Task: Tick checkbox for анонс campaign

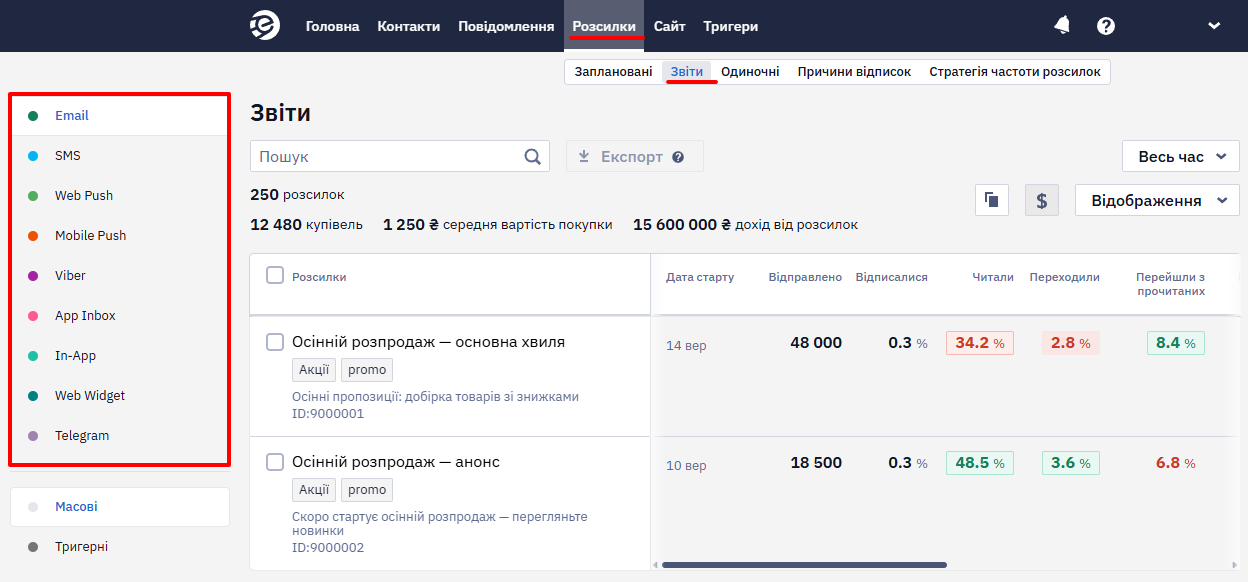Action: coord(275,462)
